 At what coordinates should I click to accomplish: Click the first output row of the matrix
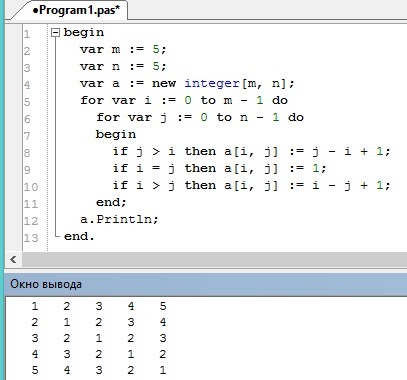tap(99, 306)
